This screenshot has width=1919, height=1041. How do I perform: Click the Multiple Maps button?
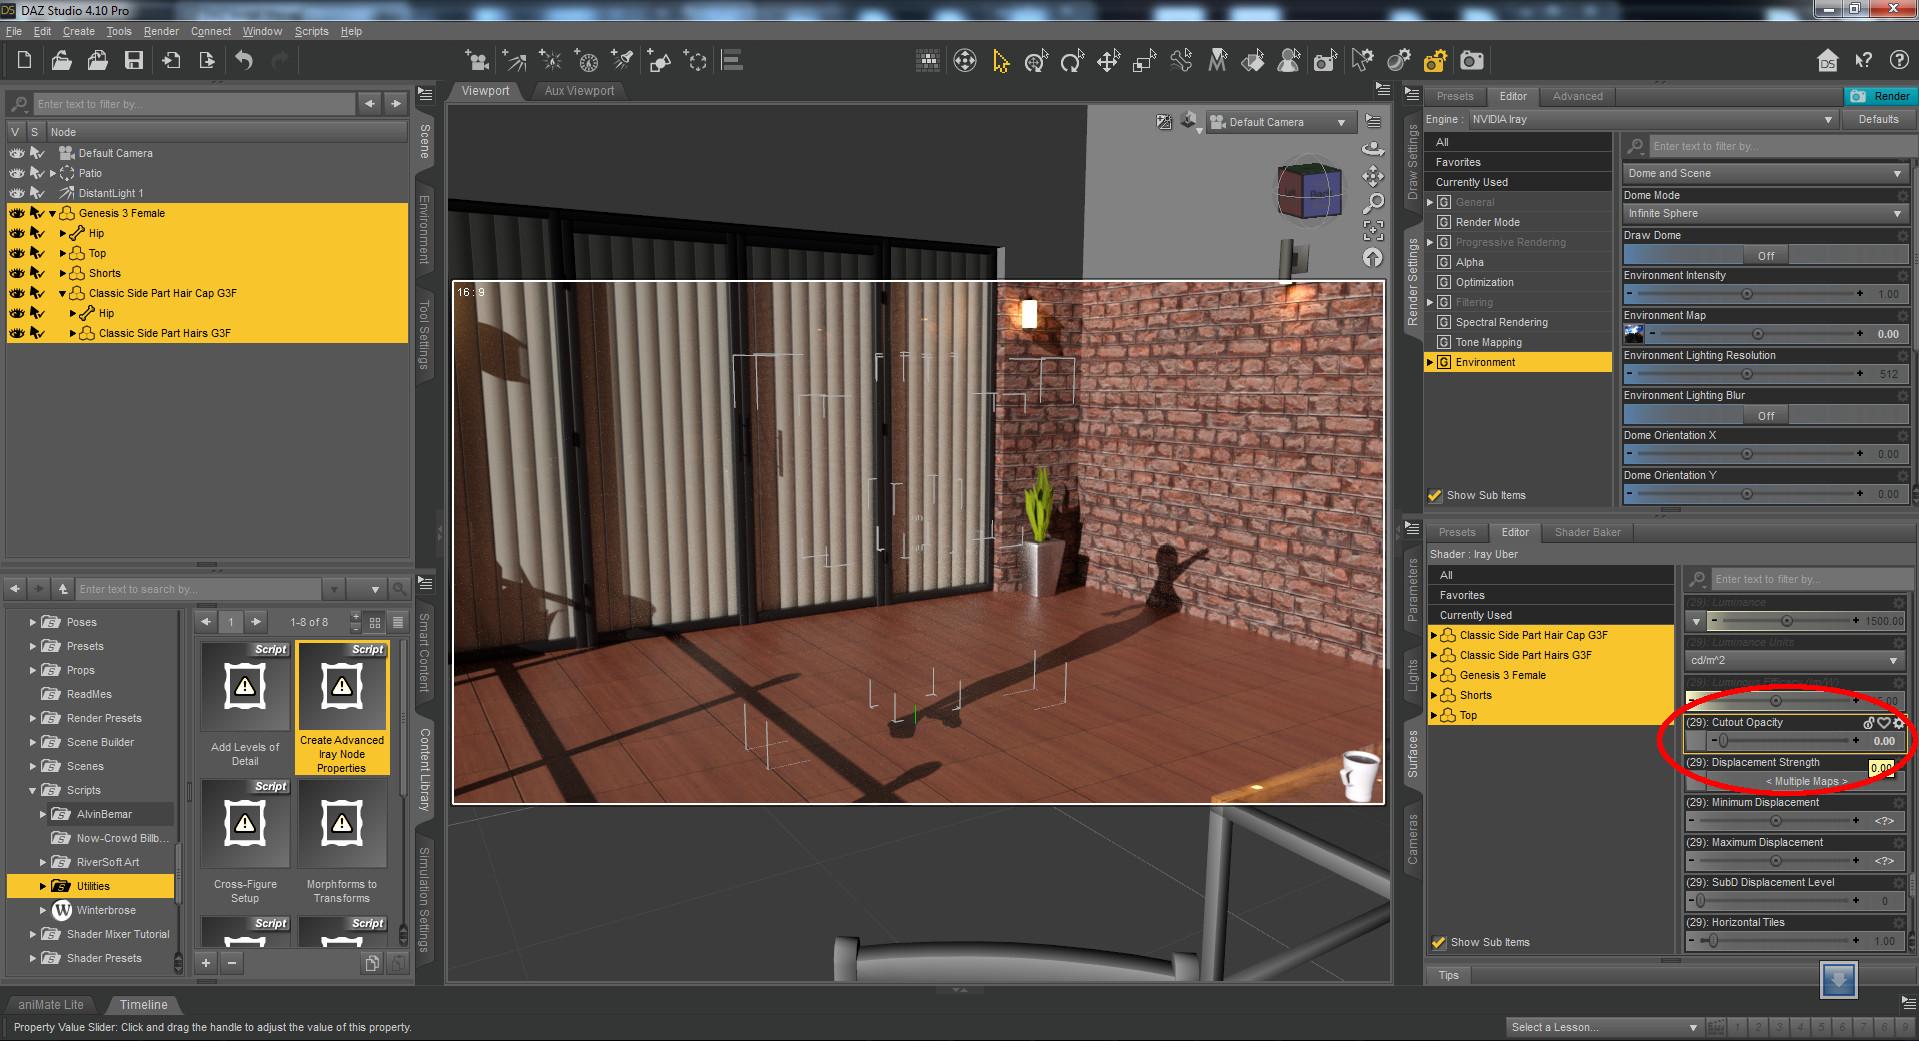pos(1806,781)
